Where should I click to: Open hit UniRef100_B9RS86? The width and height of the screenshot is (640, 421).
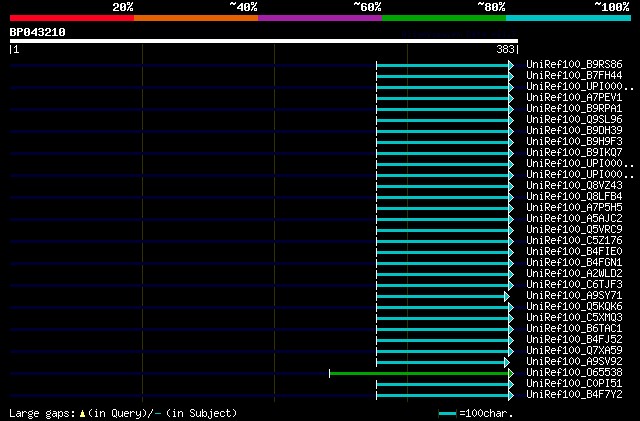click(x=574, y=65)
